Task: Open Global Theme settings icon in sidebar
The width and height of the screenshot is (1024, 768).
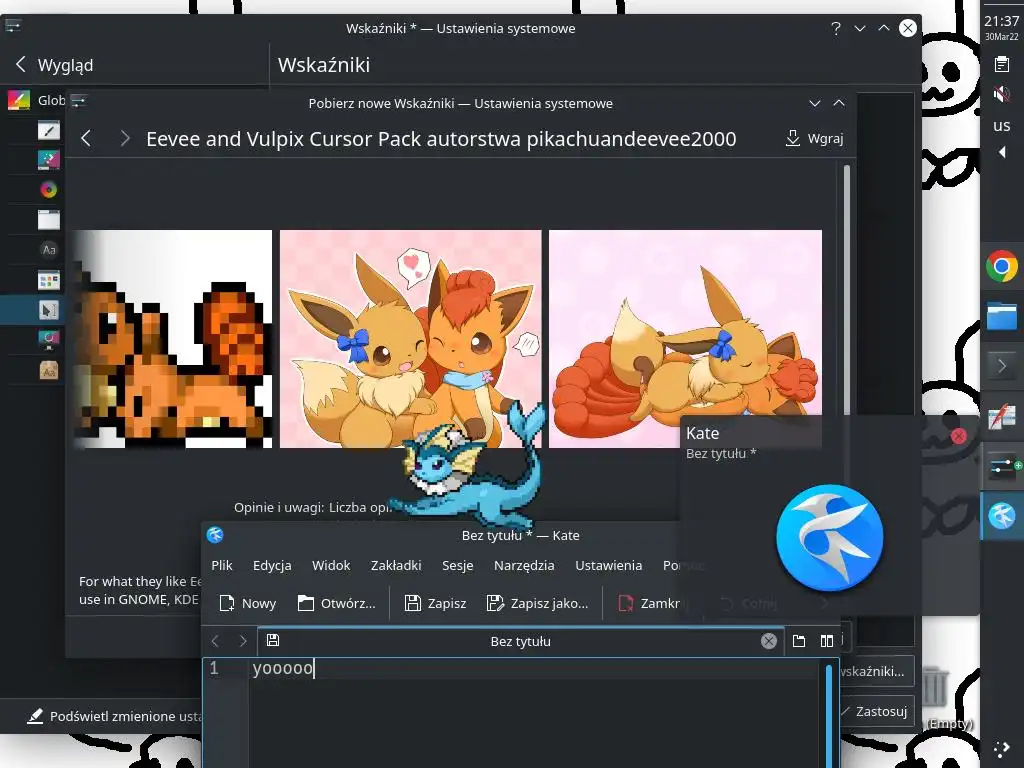Action: 19,100
